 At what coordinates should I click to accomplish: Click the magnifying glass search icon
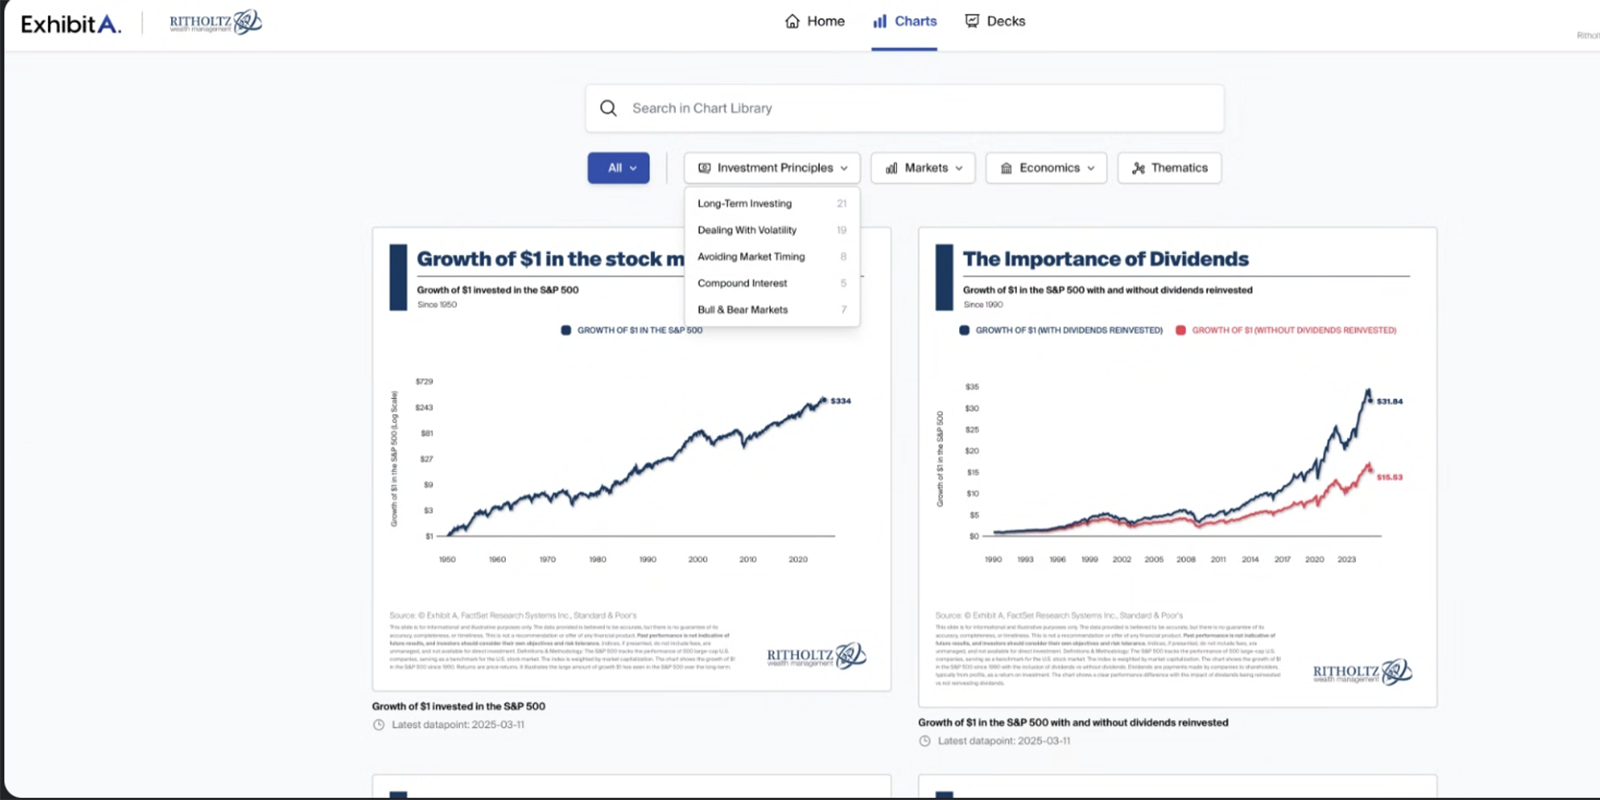[x=608, y=108]
